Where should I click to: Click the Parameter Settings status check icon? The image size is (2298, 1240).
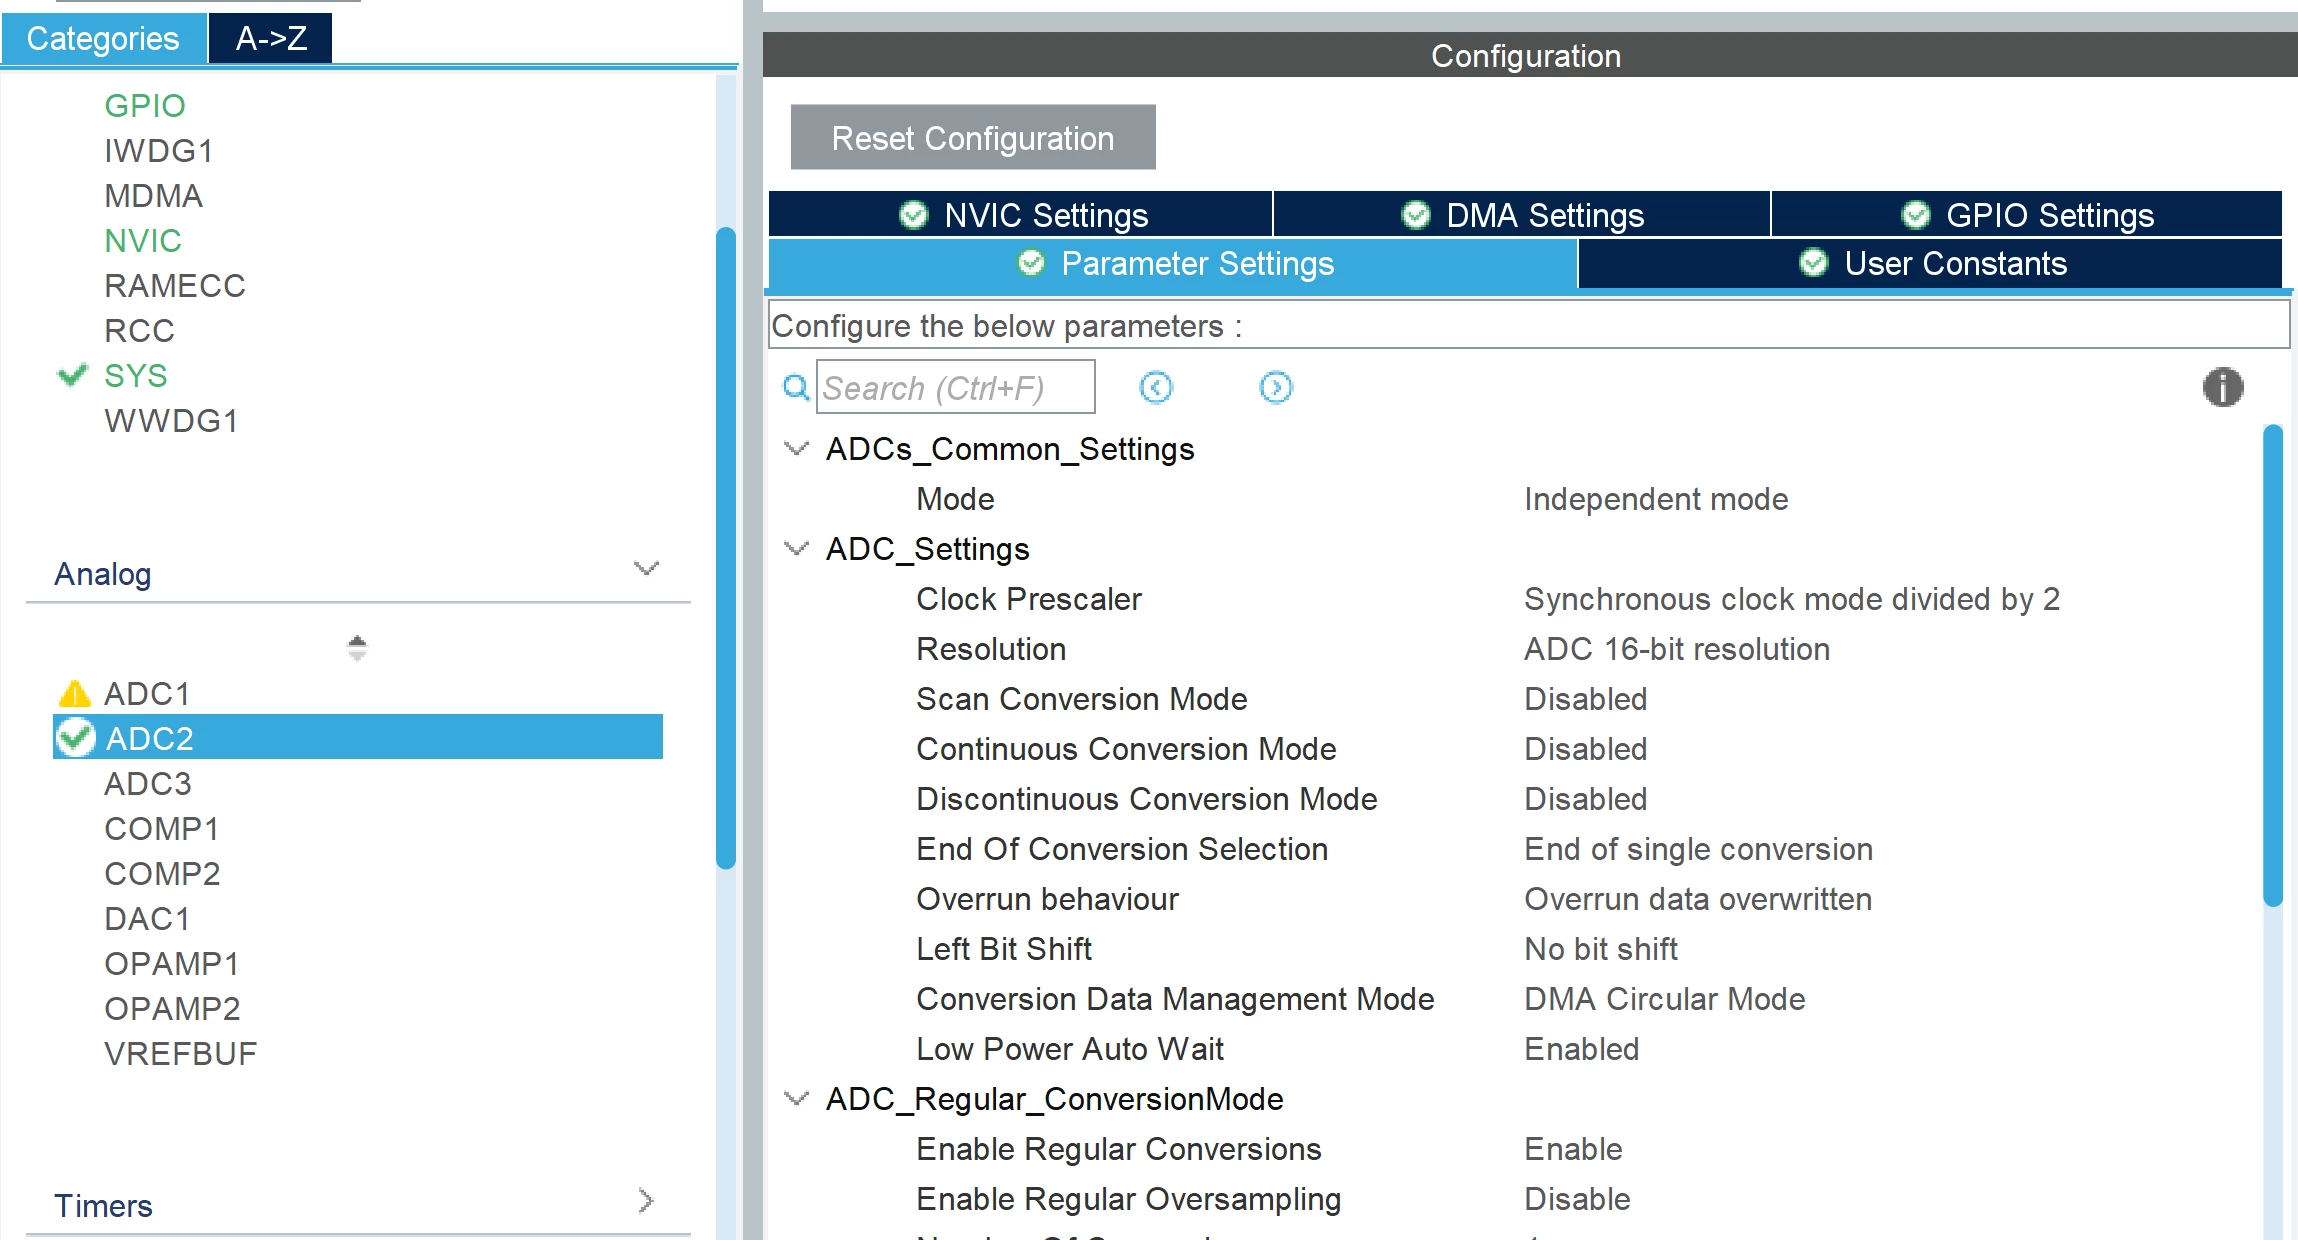coord(1031,263)
